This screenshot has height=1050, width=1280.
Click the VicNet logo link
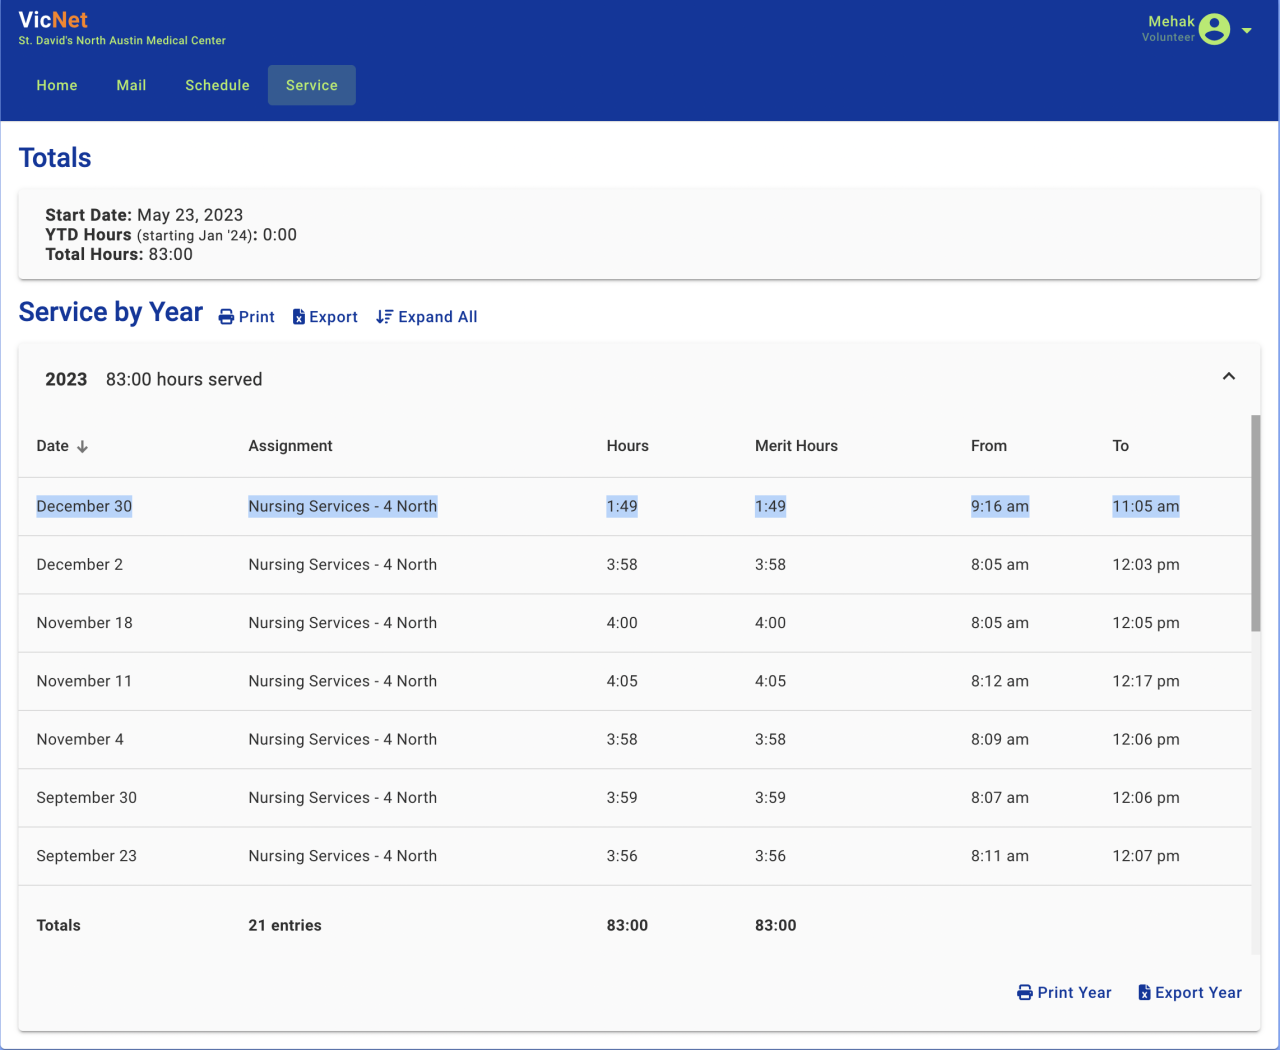click(x=53, y=20)
